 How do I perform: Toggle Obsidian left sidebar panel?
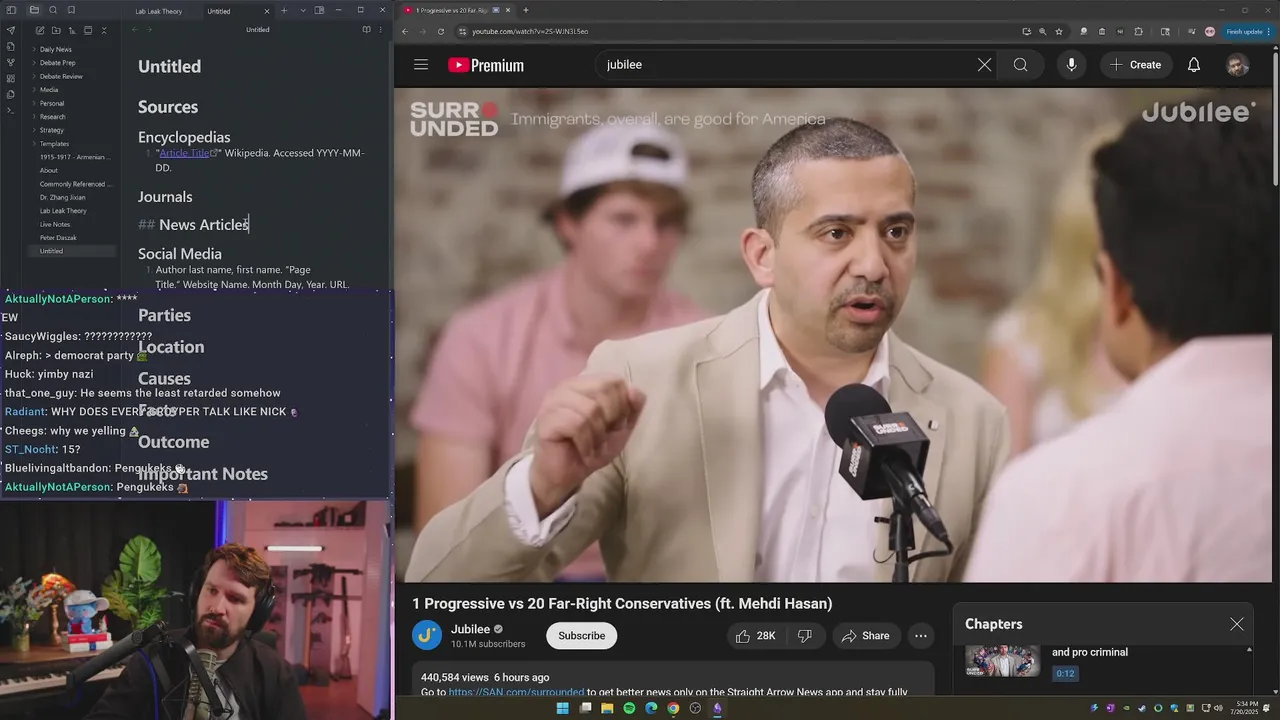coord(12,10)
